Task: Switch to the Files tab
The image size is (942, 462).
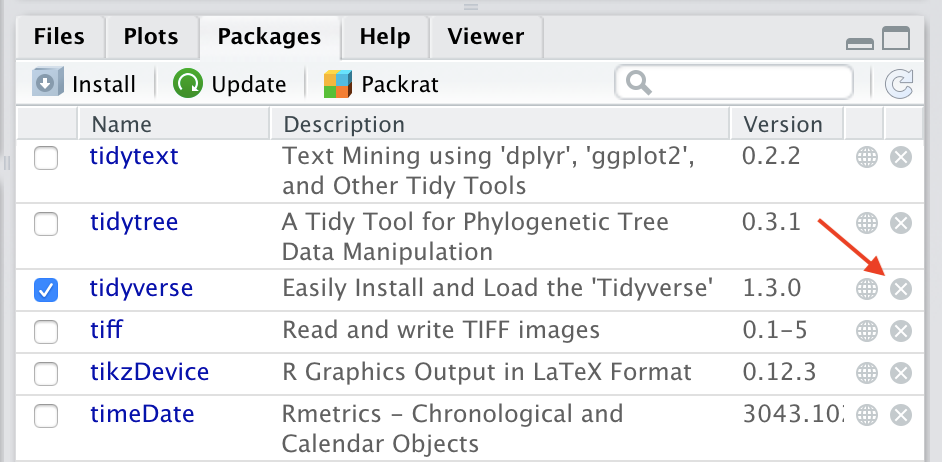Action: pyautogui.click(x=59, y=38)
